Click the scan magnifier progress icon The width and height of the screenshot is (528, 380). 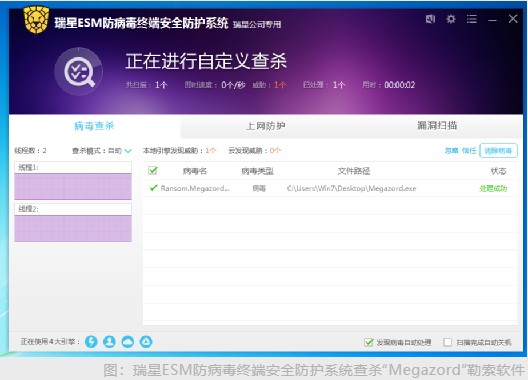click(x=79, y=72)
